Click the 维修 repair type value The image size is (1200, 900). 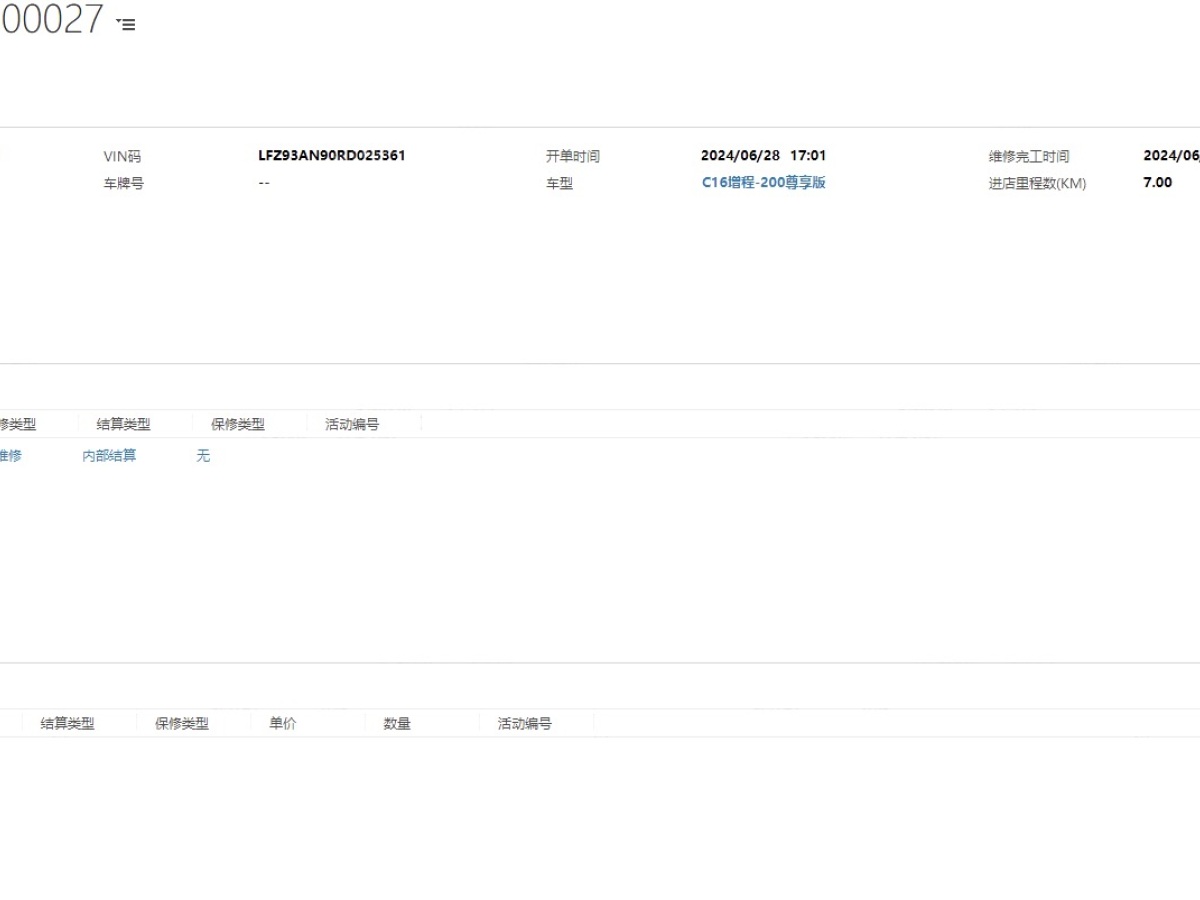pos(10,456)
